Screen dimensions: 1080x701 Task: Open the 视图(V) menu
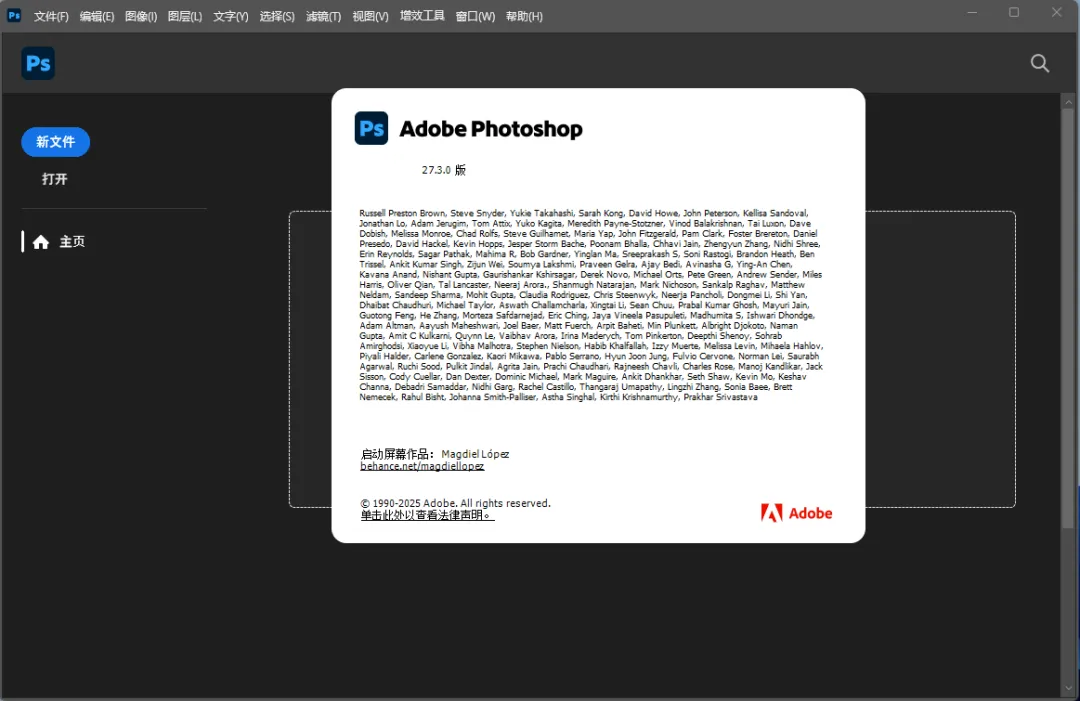(370, 16)
